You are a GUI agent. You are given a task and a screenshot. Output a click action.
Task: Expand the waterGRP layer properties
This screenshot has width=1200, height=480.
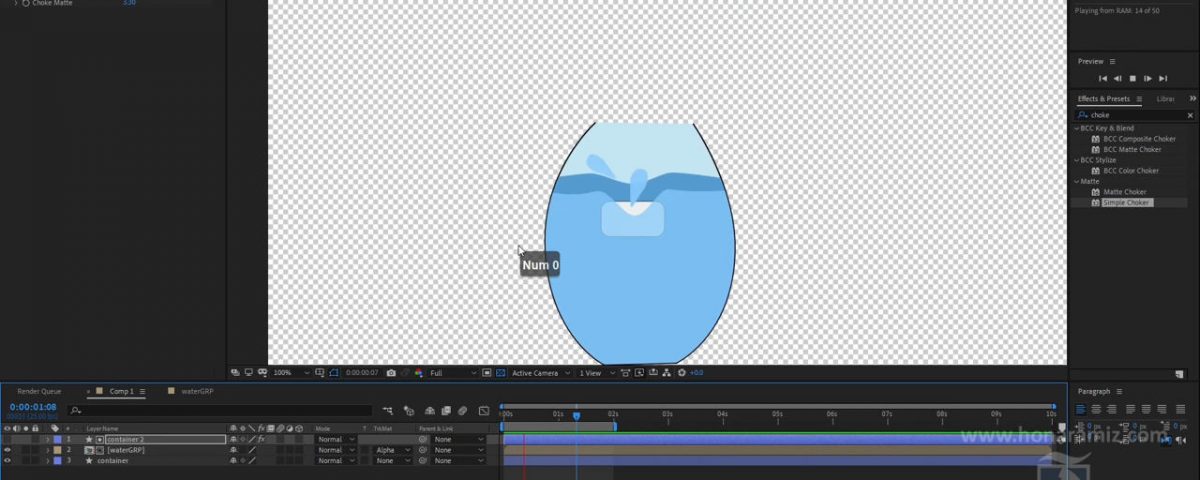coord(47,450)
